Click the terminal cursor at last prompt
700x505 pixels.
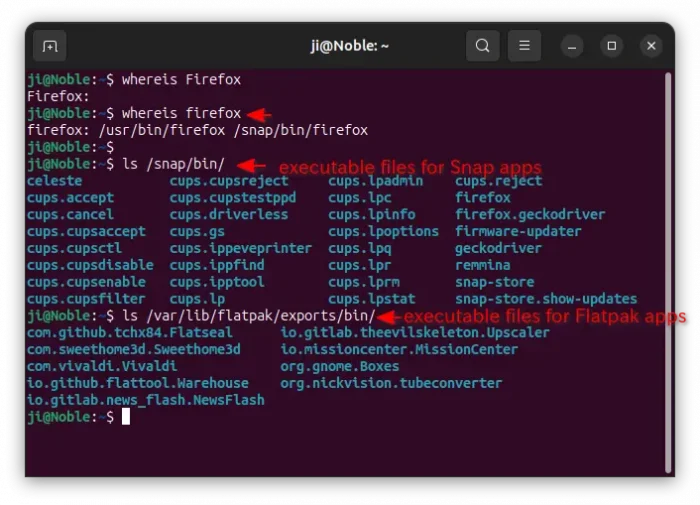(x=126, y=417)
